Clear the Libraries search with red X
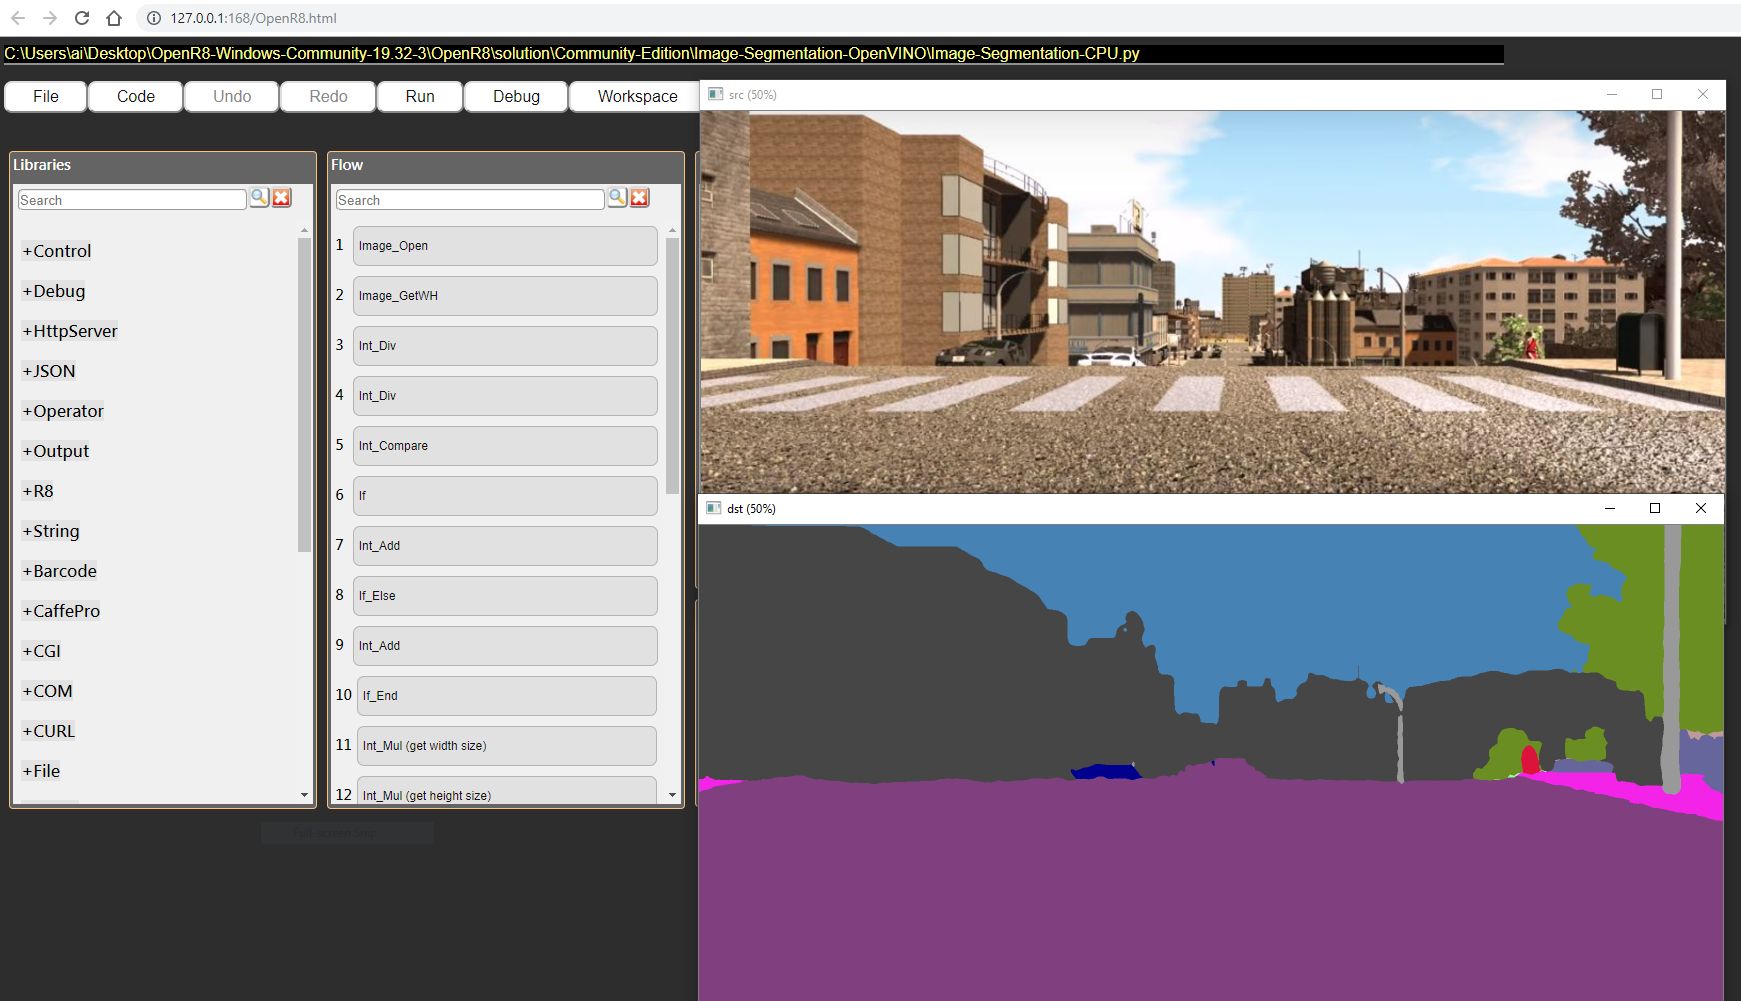 coord(282,198)
